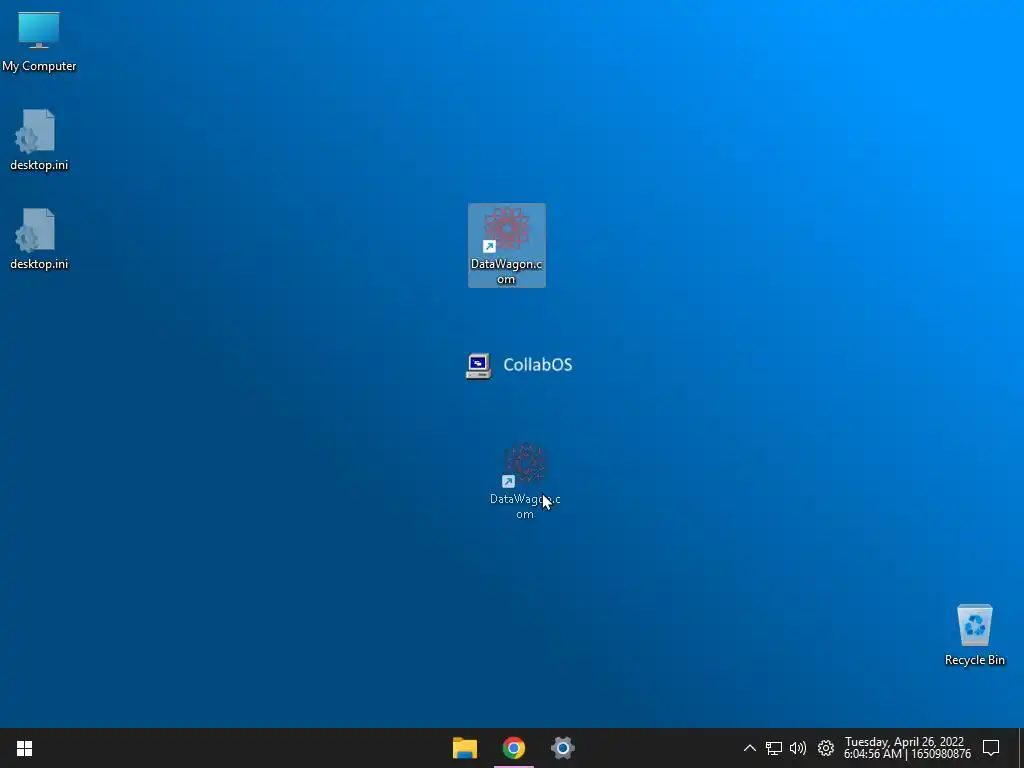Open the clock showing Tuesday, April 26, 2022
The width and height of the screenshot is (1024, 768).
coord(907,748)
